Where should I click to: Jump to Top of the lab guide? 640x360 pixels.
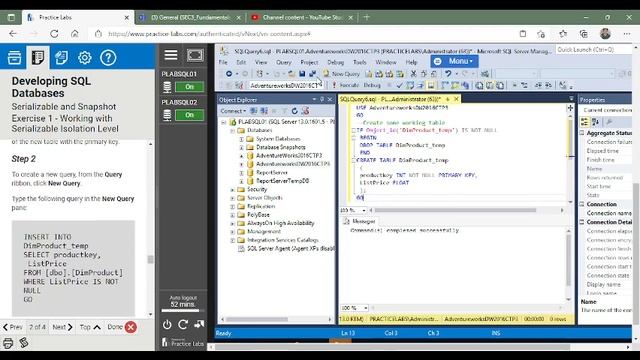coord(90,327)
